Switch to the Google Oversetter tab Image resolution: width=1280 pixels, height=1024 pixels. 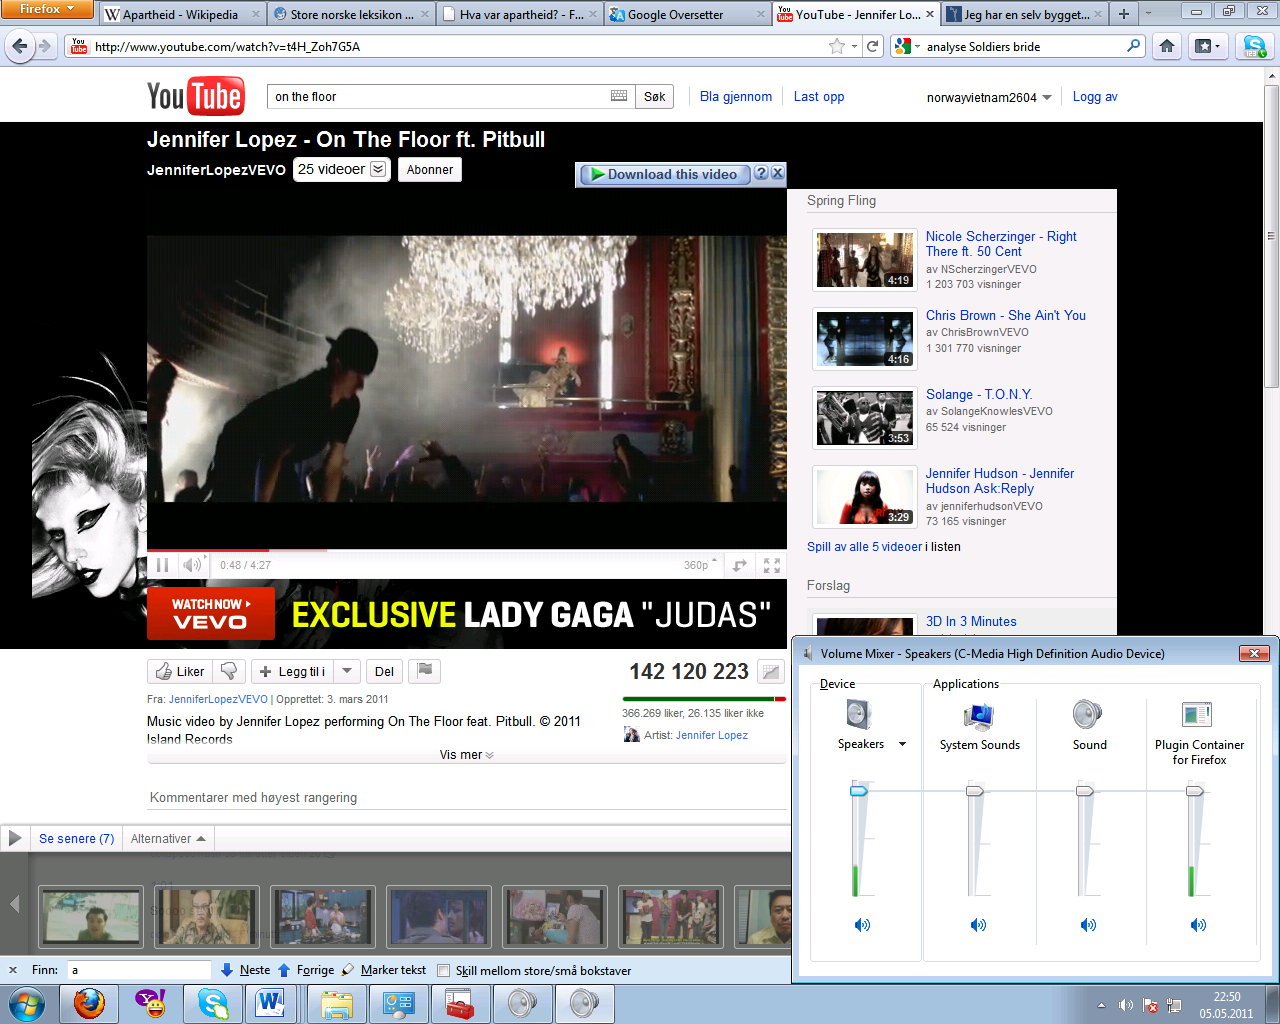coord(688,14)
